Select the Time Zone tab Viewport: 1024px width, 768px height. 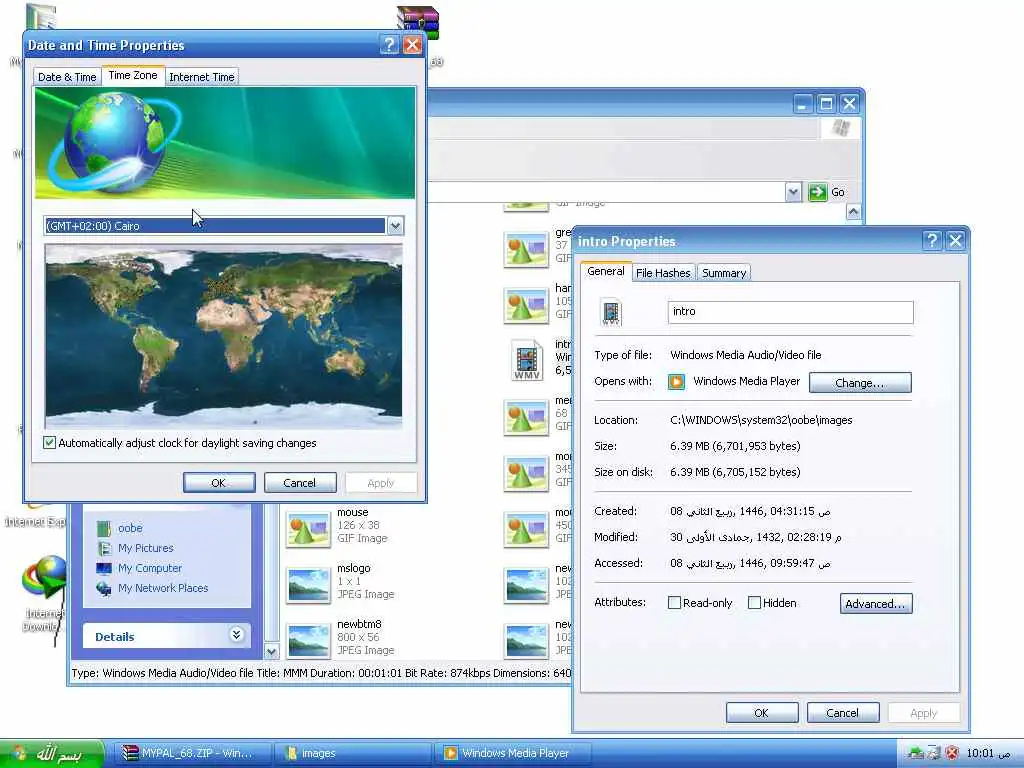tap(133, 75)
